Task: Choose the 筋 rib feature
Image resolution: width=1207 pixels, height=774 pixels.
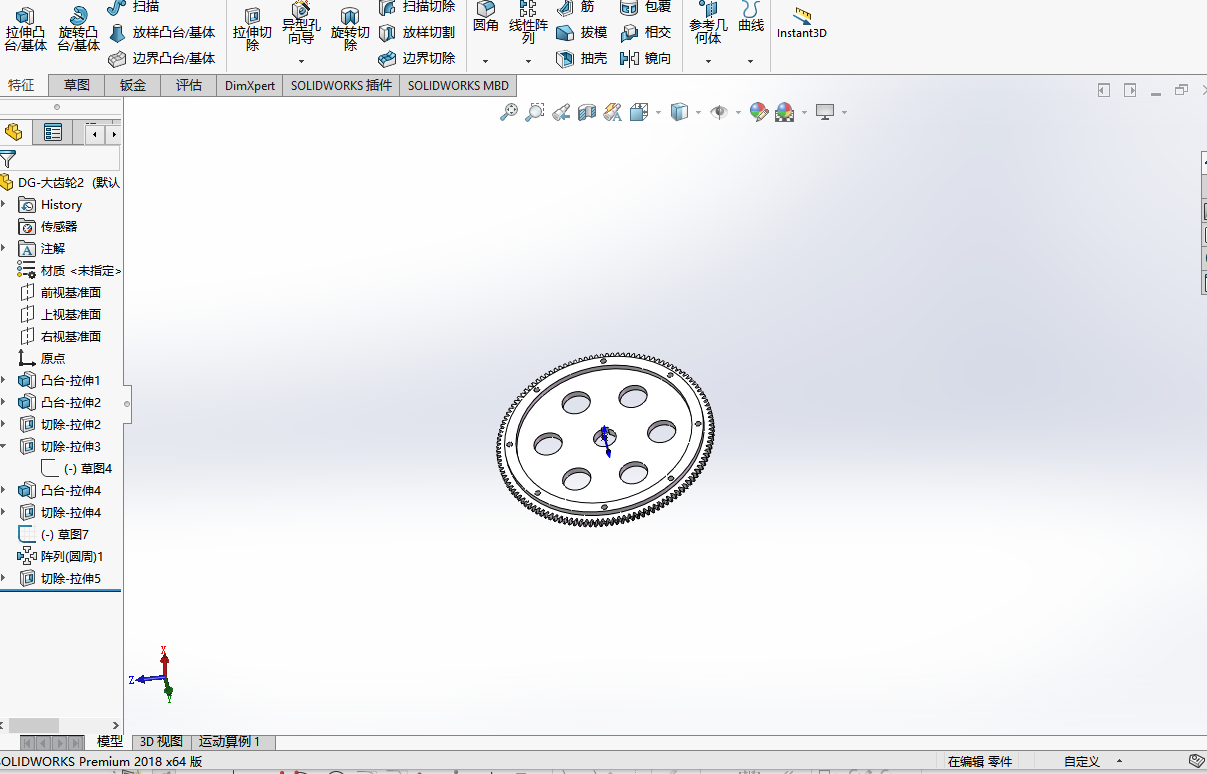Action: click(x=576, y=6)
